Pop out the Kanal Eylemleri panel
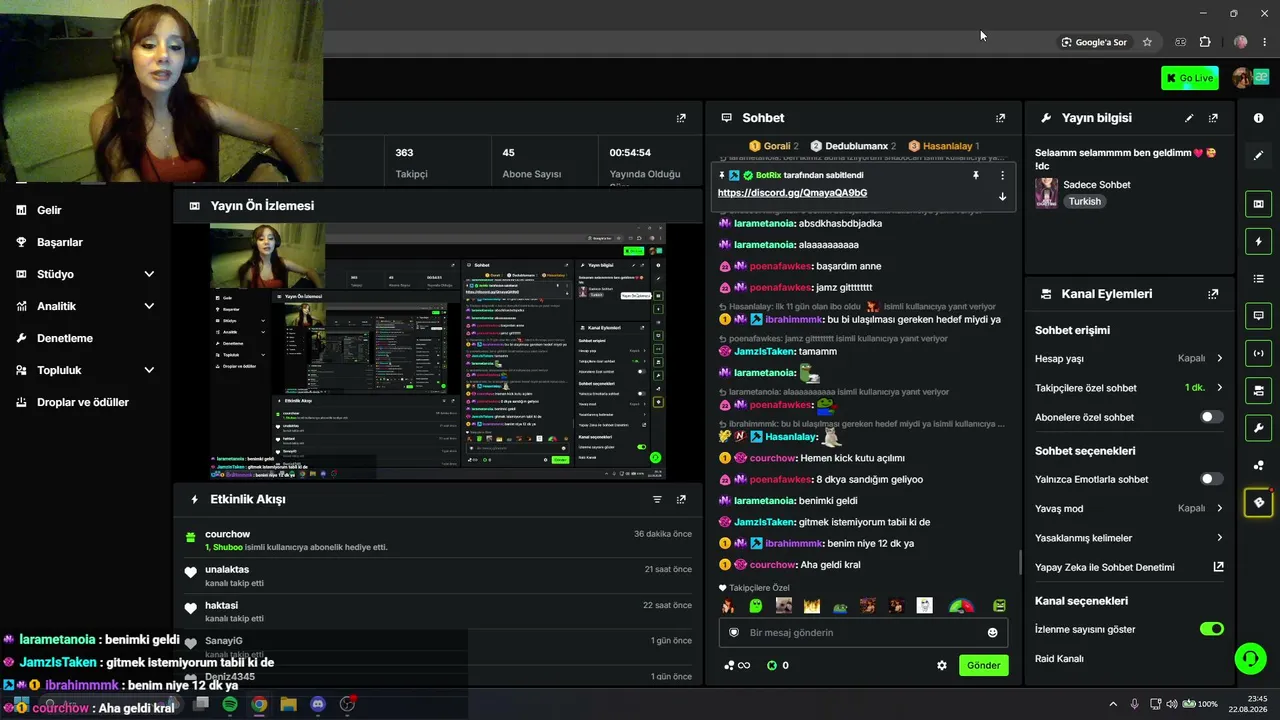 (1213, 294)
